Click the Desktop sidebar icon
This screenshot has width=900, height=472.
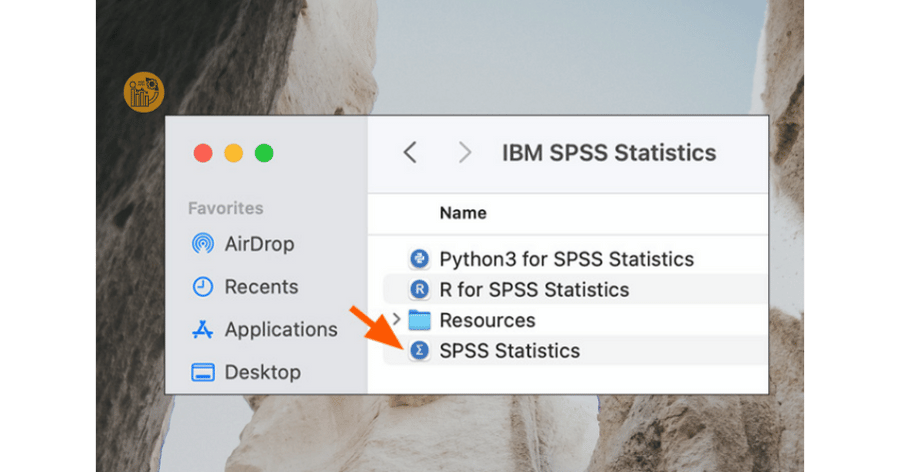point(203,372)
